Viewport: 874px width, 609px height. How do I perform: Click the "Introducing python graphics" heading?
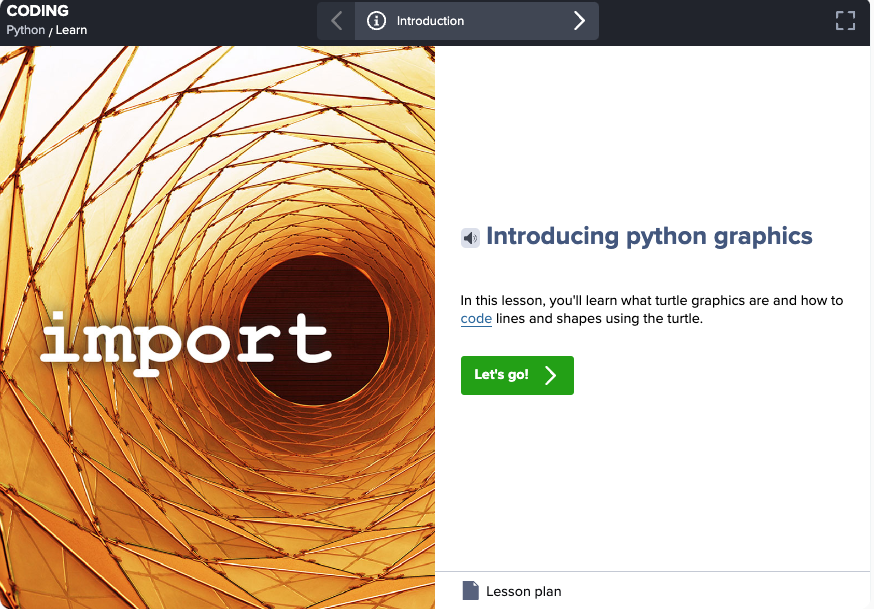649,237
